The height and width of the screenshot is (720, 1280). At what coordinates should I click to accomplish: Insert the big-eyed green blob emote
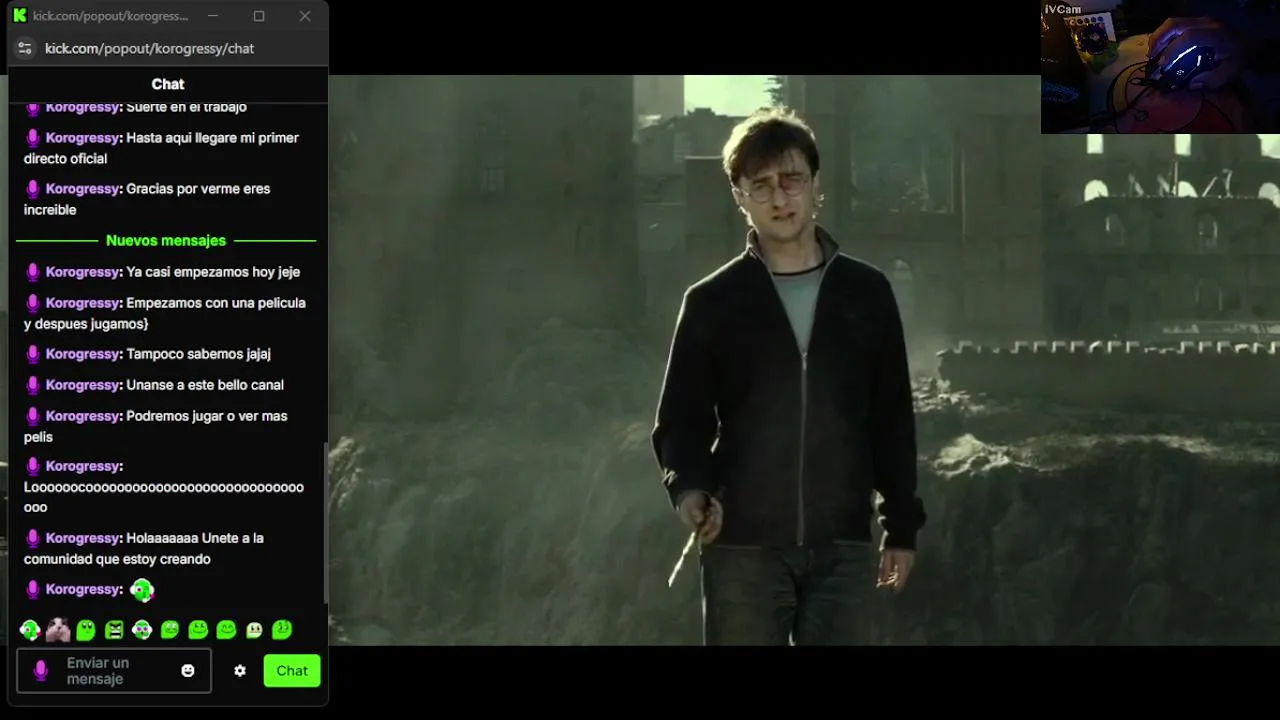[x=86, y=629]
